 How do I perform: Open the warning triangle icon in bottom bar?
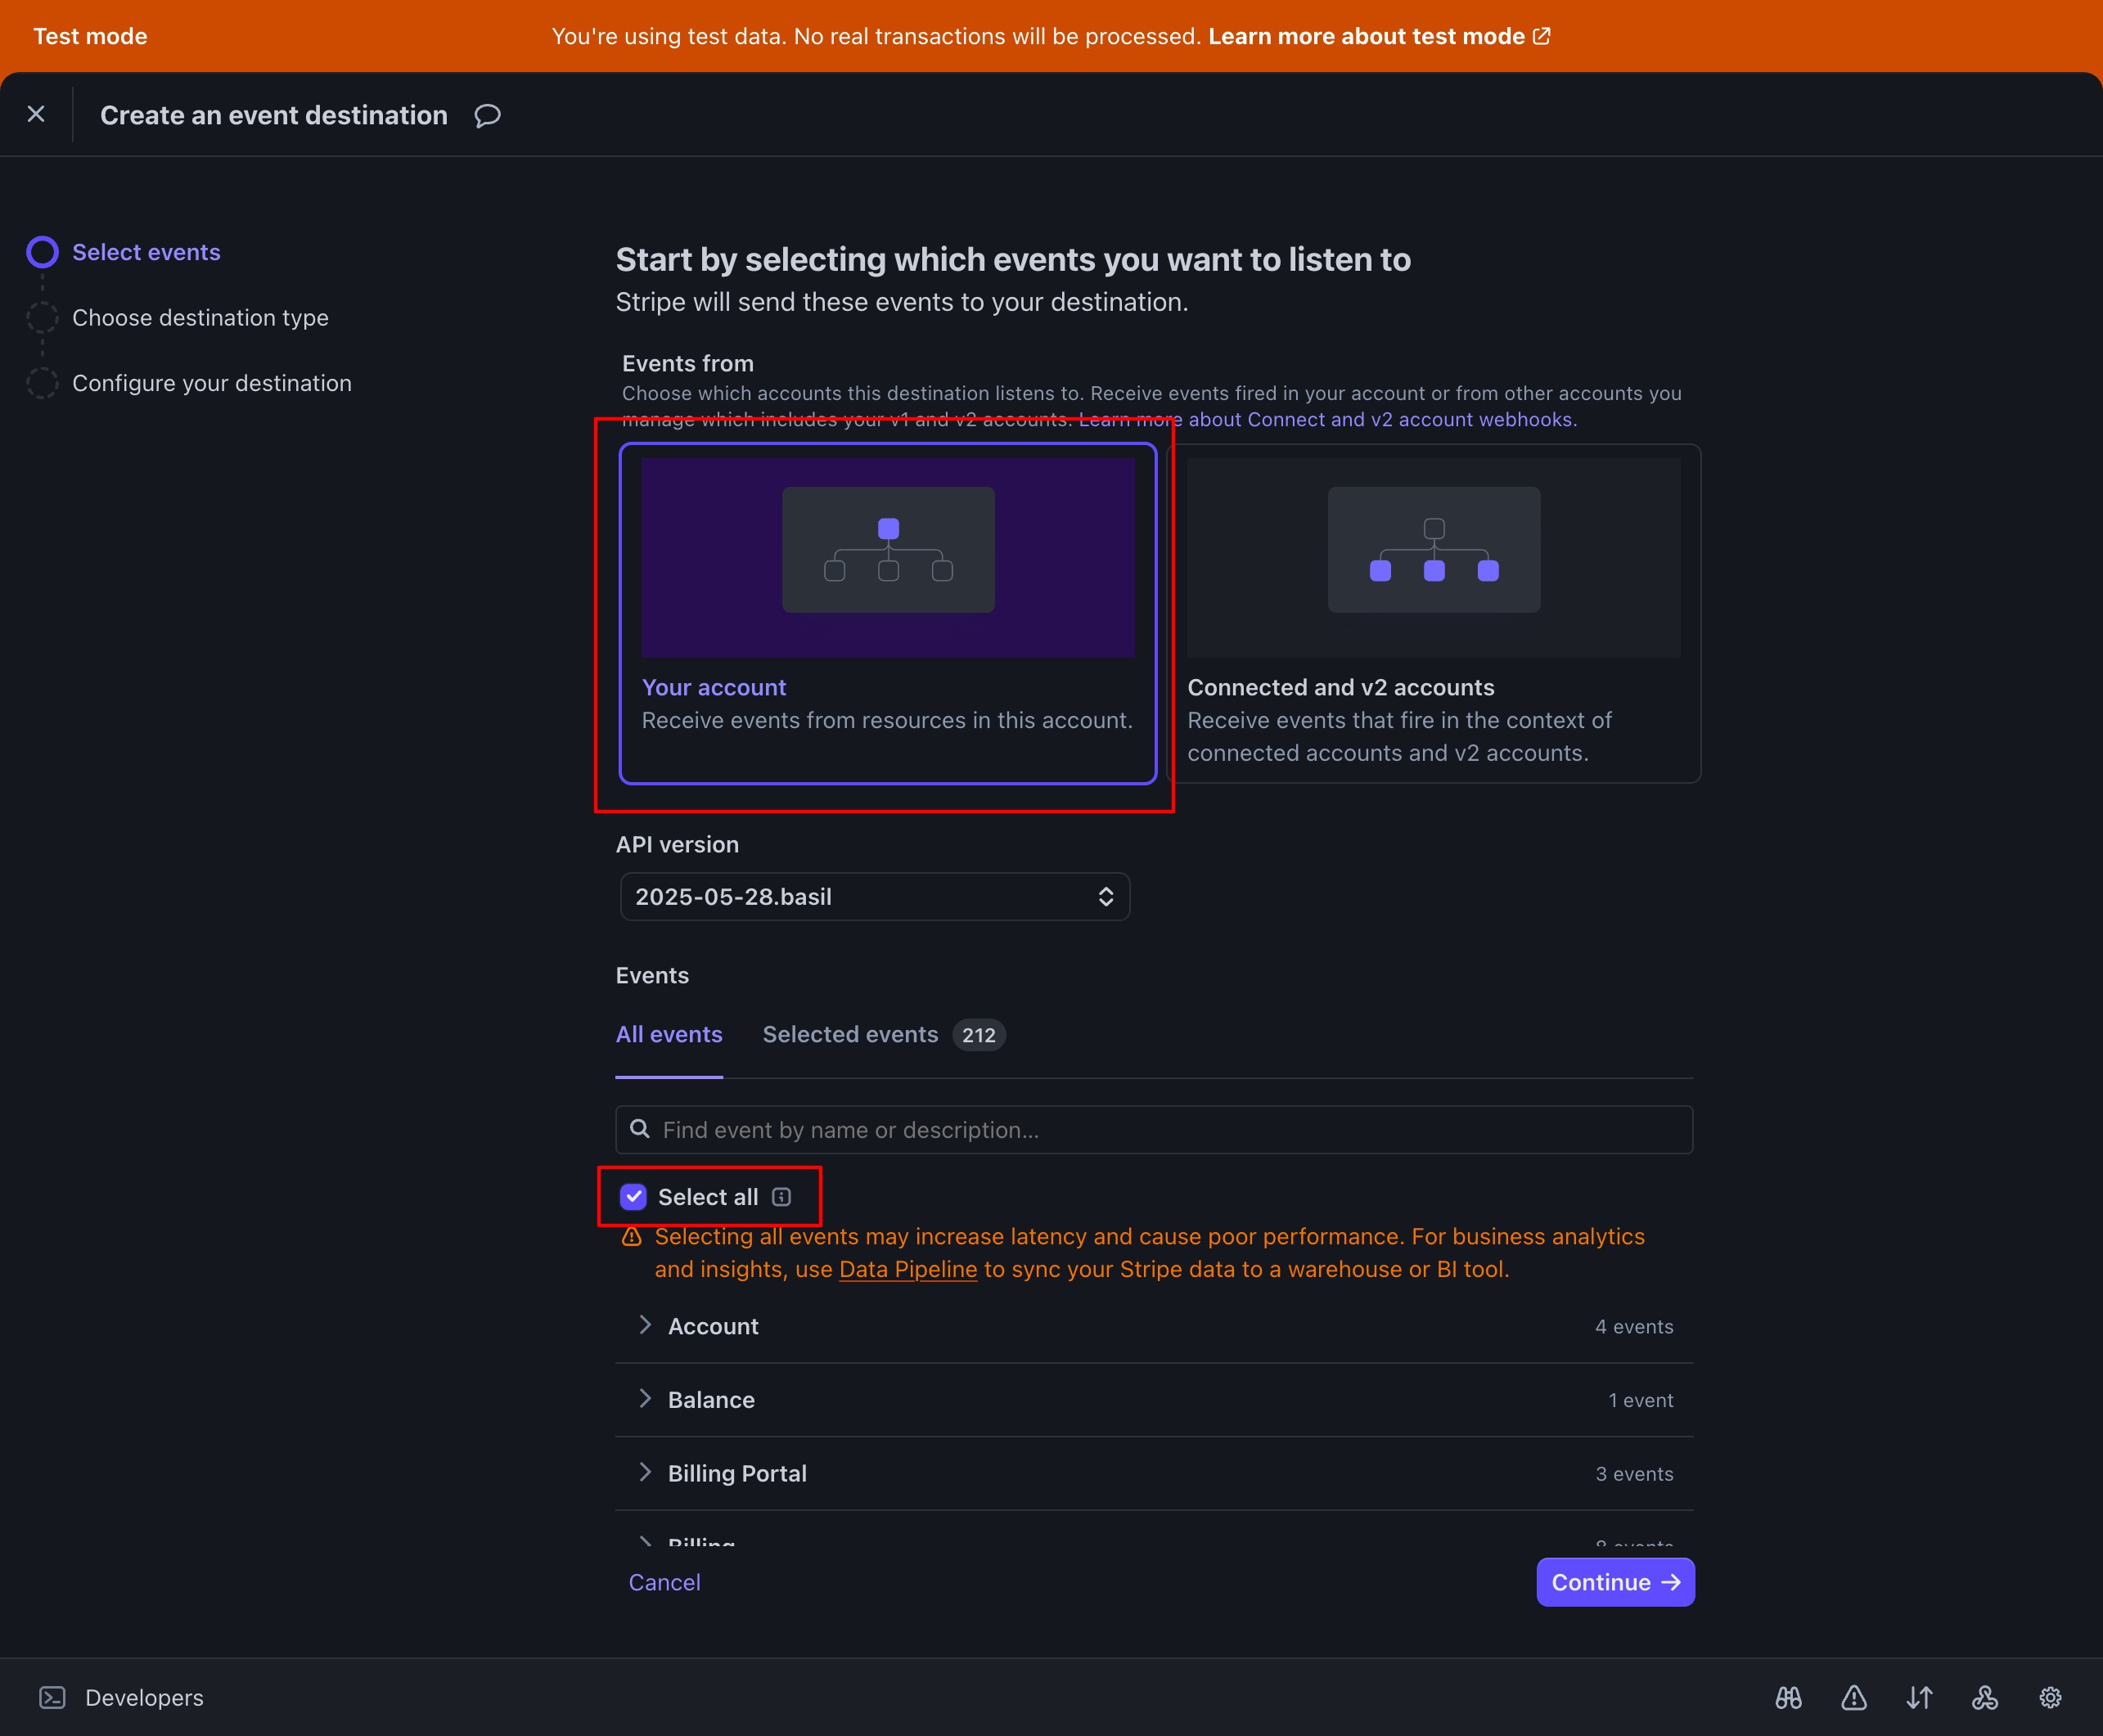pos(1853,1697)
